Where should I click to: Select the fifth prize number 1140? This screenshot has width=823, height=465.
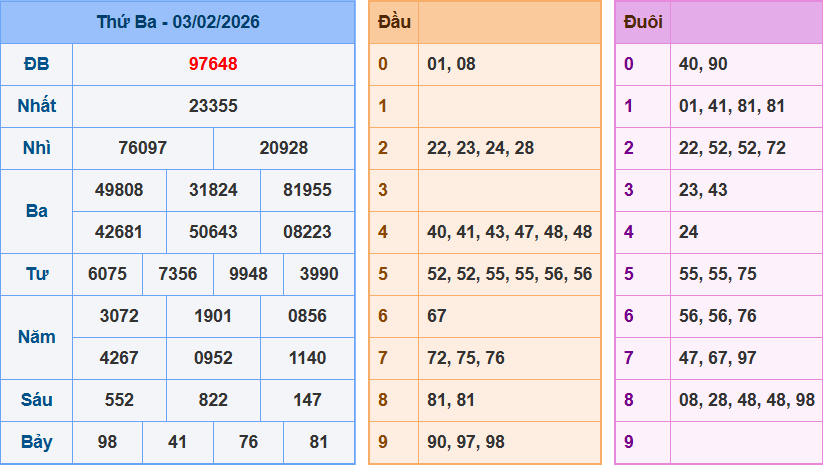click(307, 358)
